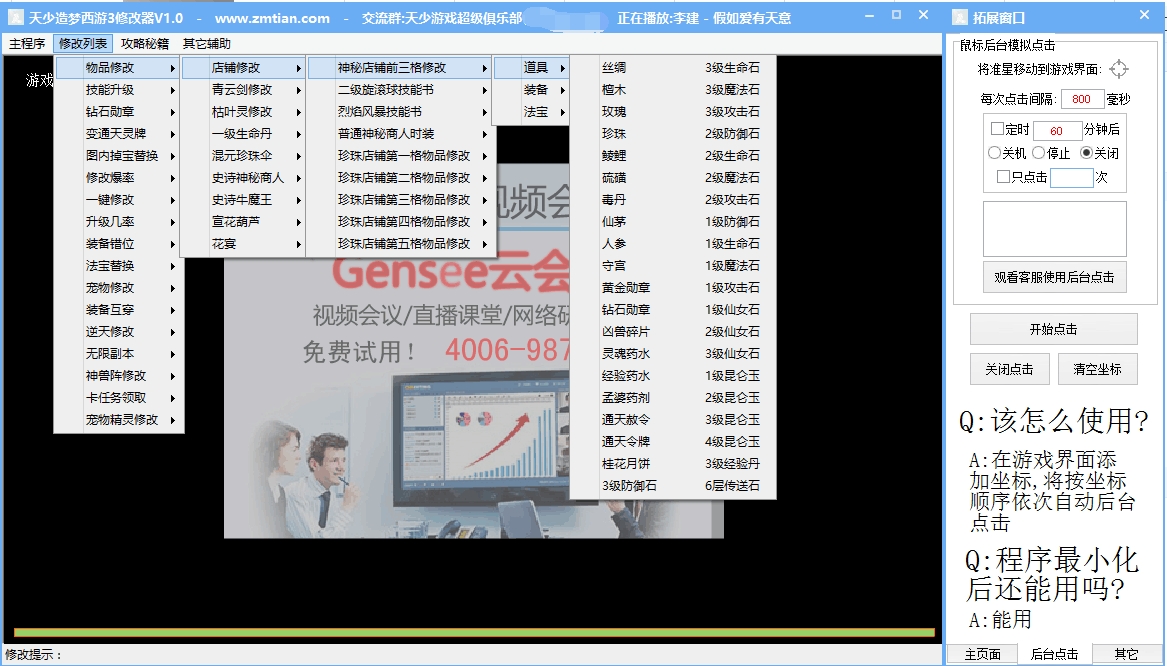Click the crosshair aiming icon

pos(1118,69)
